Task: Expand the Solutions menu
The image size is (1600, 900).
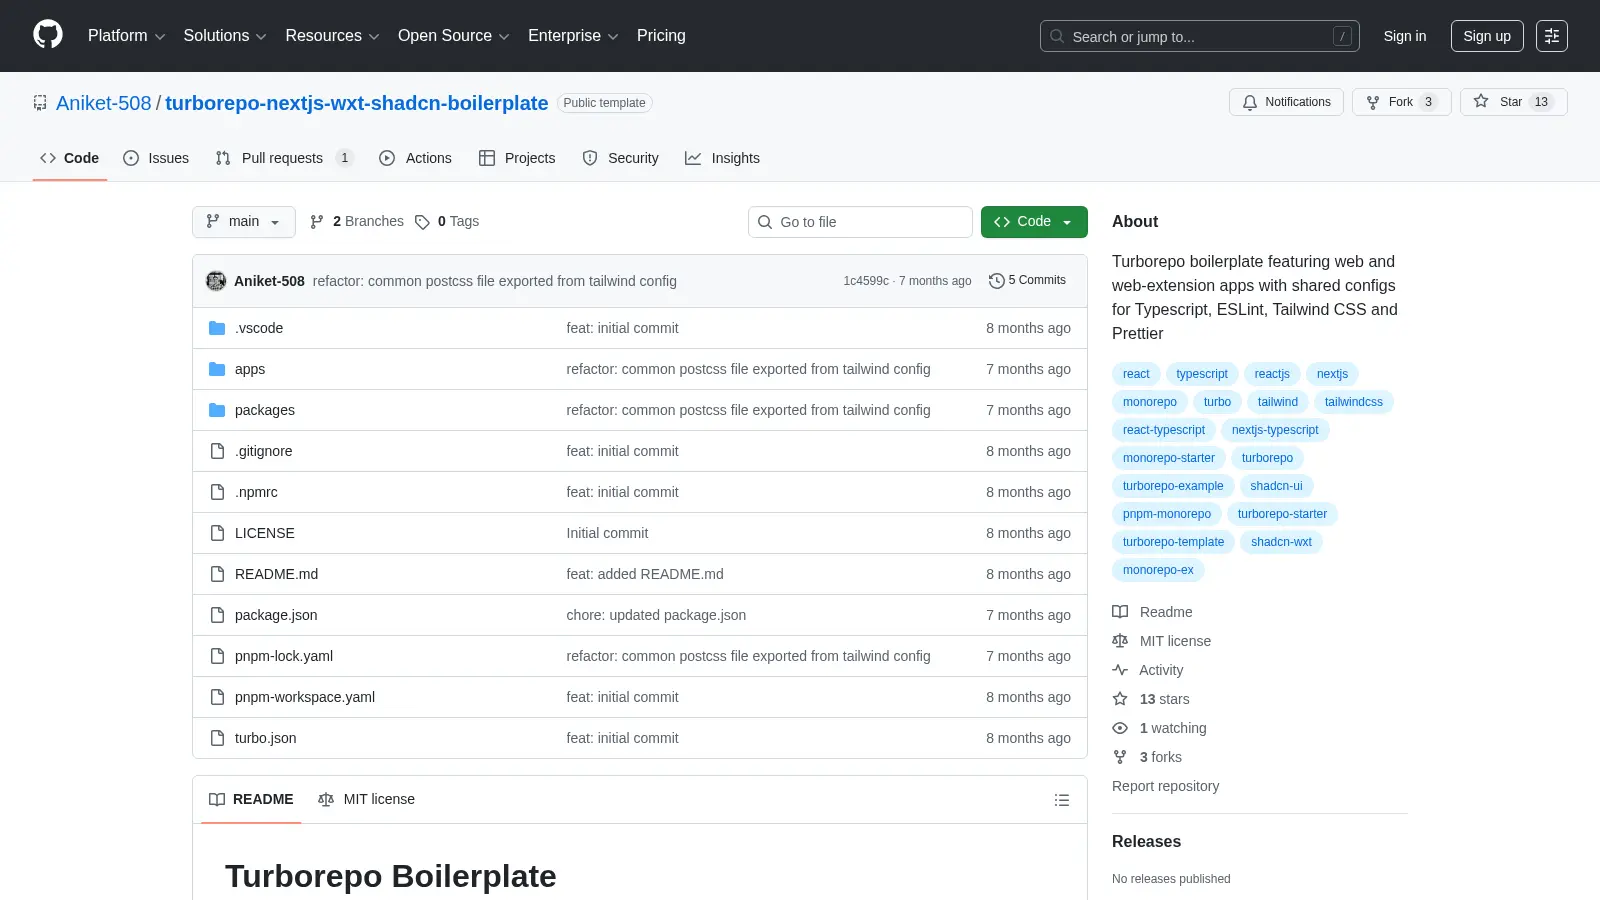Action: point(225,36)
